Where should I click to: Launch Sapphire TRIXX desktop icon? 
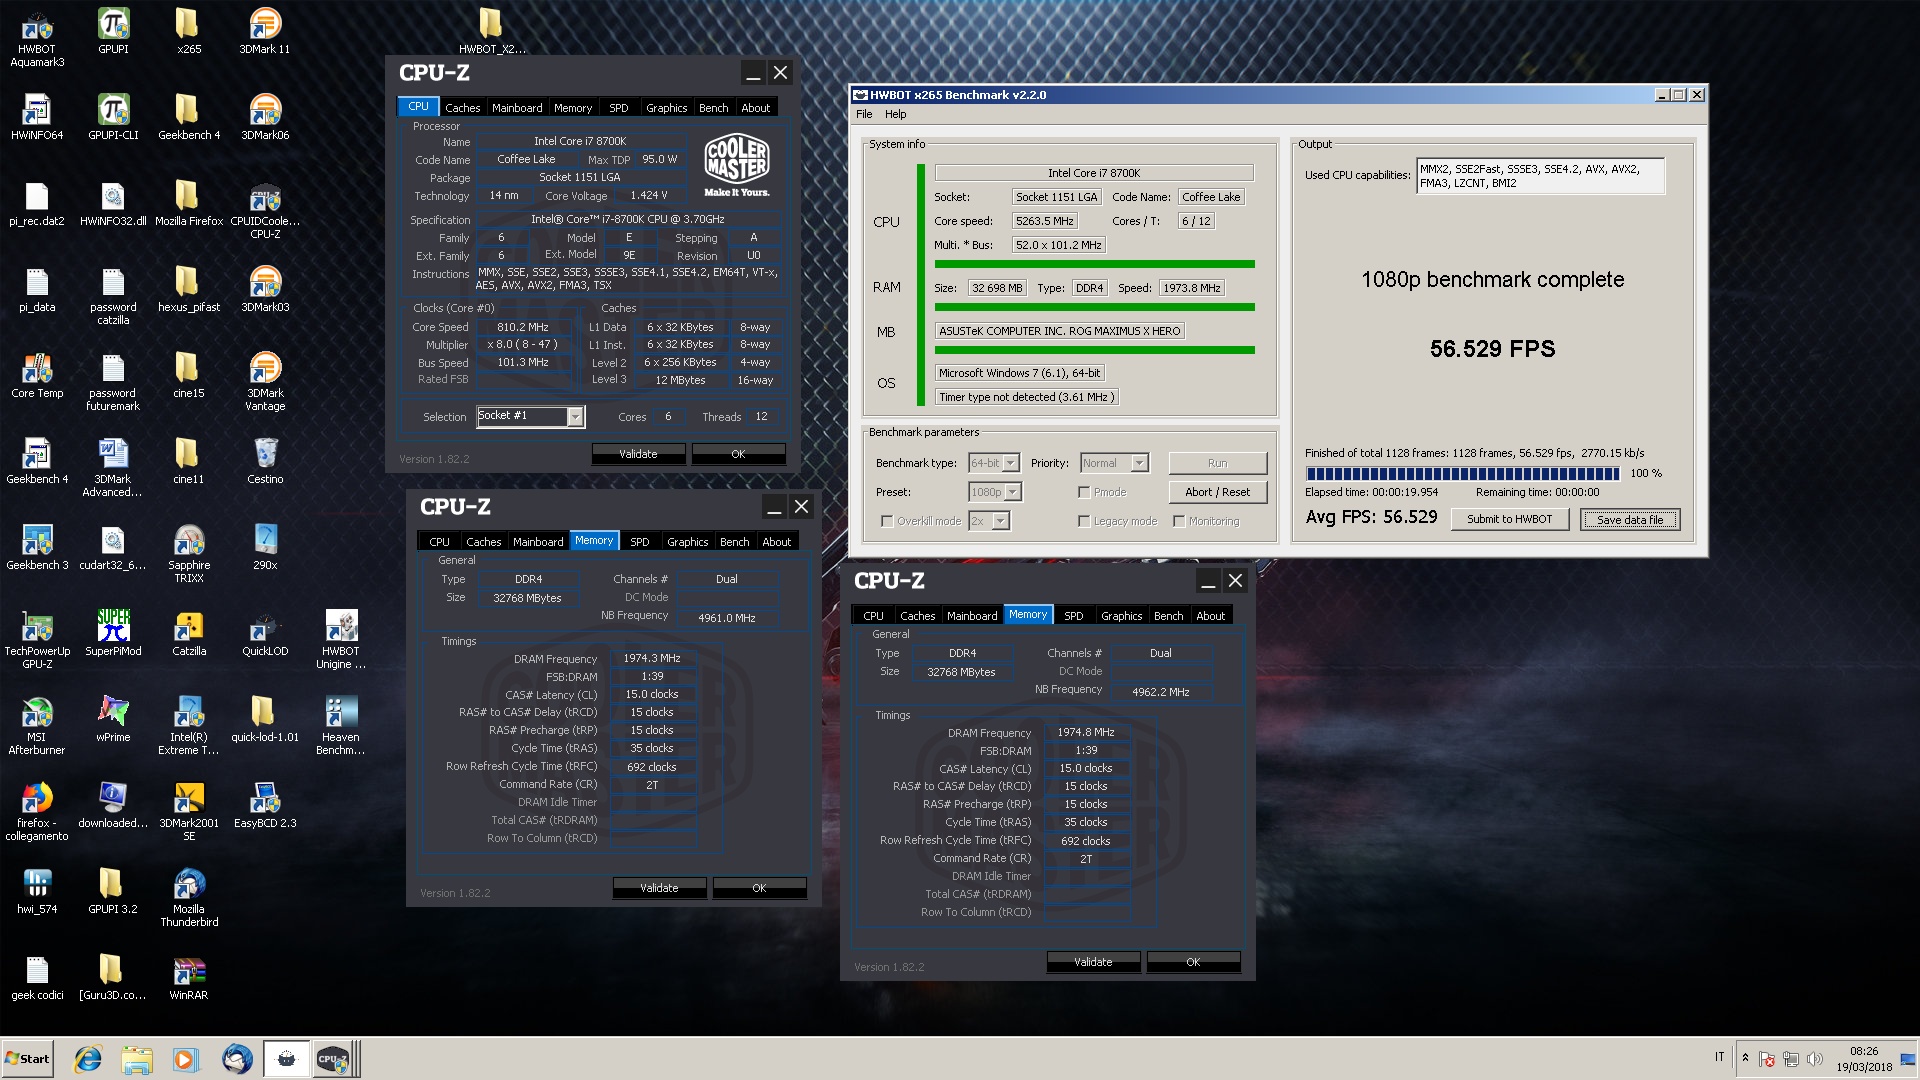[x=189, y=554]
